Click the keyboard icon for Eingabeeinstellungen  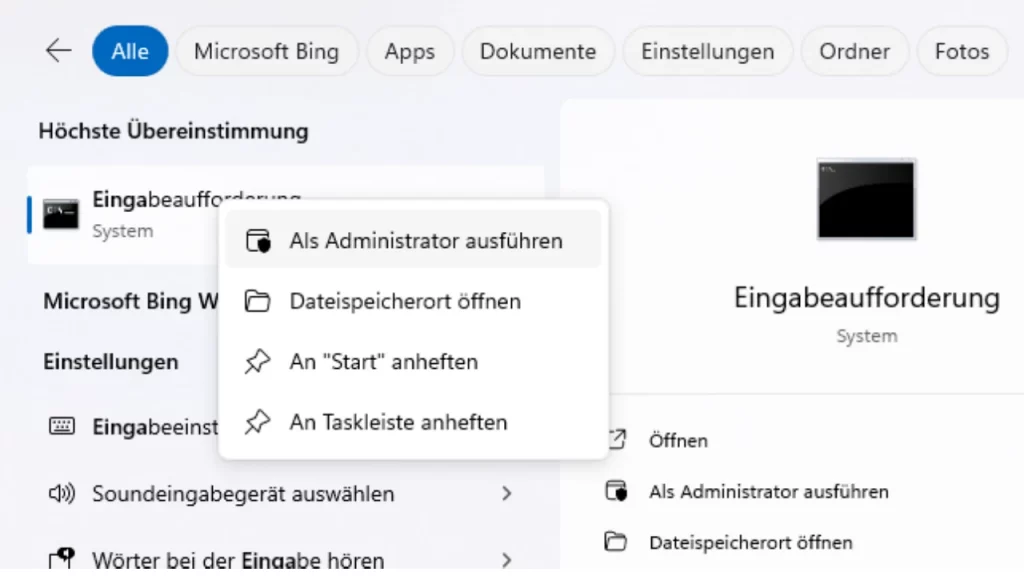(x=62, y=427)
